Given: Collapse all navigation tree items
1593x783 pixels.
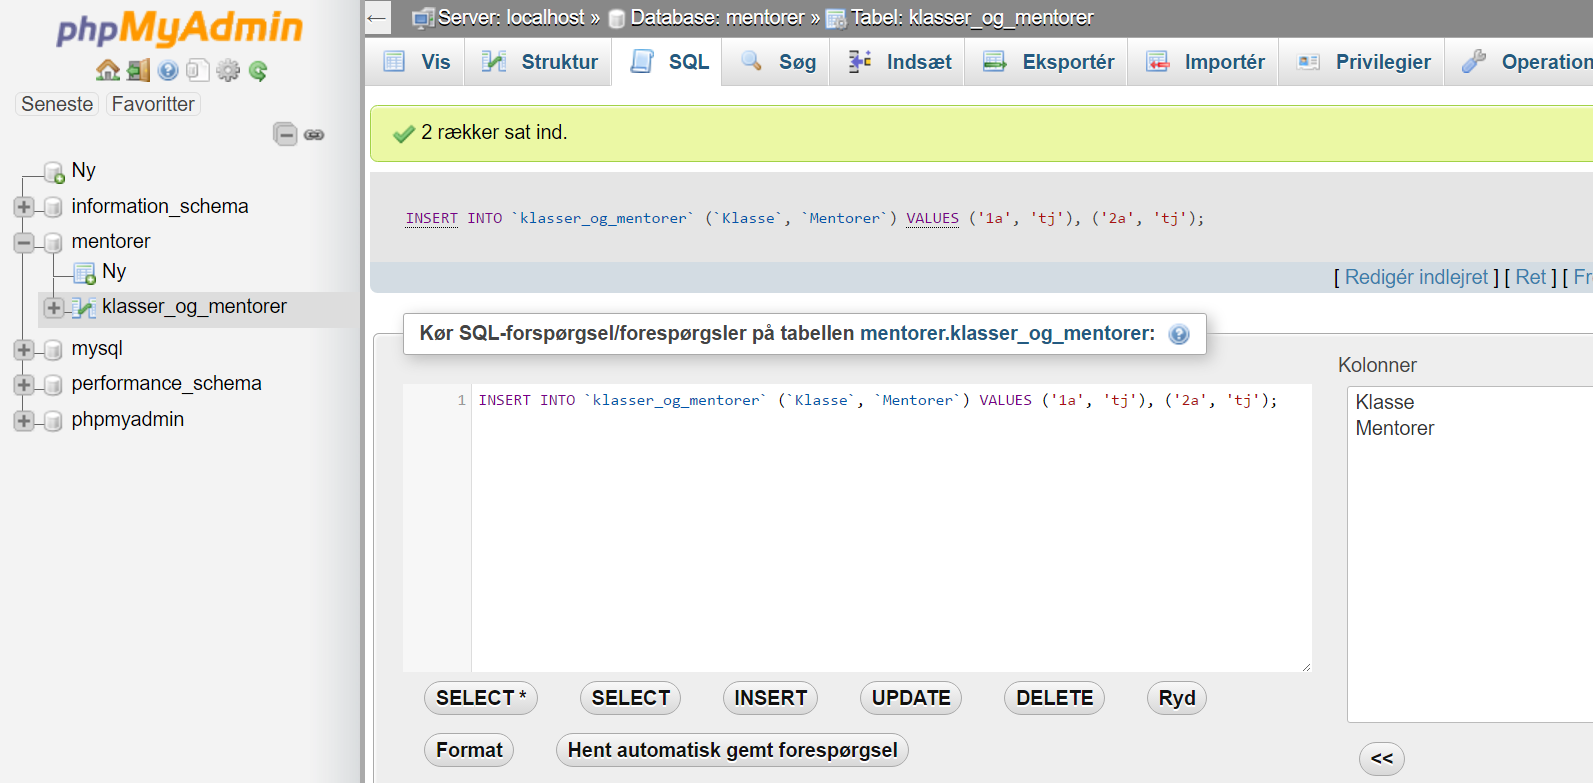Looking at the screenshot, I should click(285, 134).
